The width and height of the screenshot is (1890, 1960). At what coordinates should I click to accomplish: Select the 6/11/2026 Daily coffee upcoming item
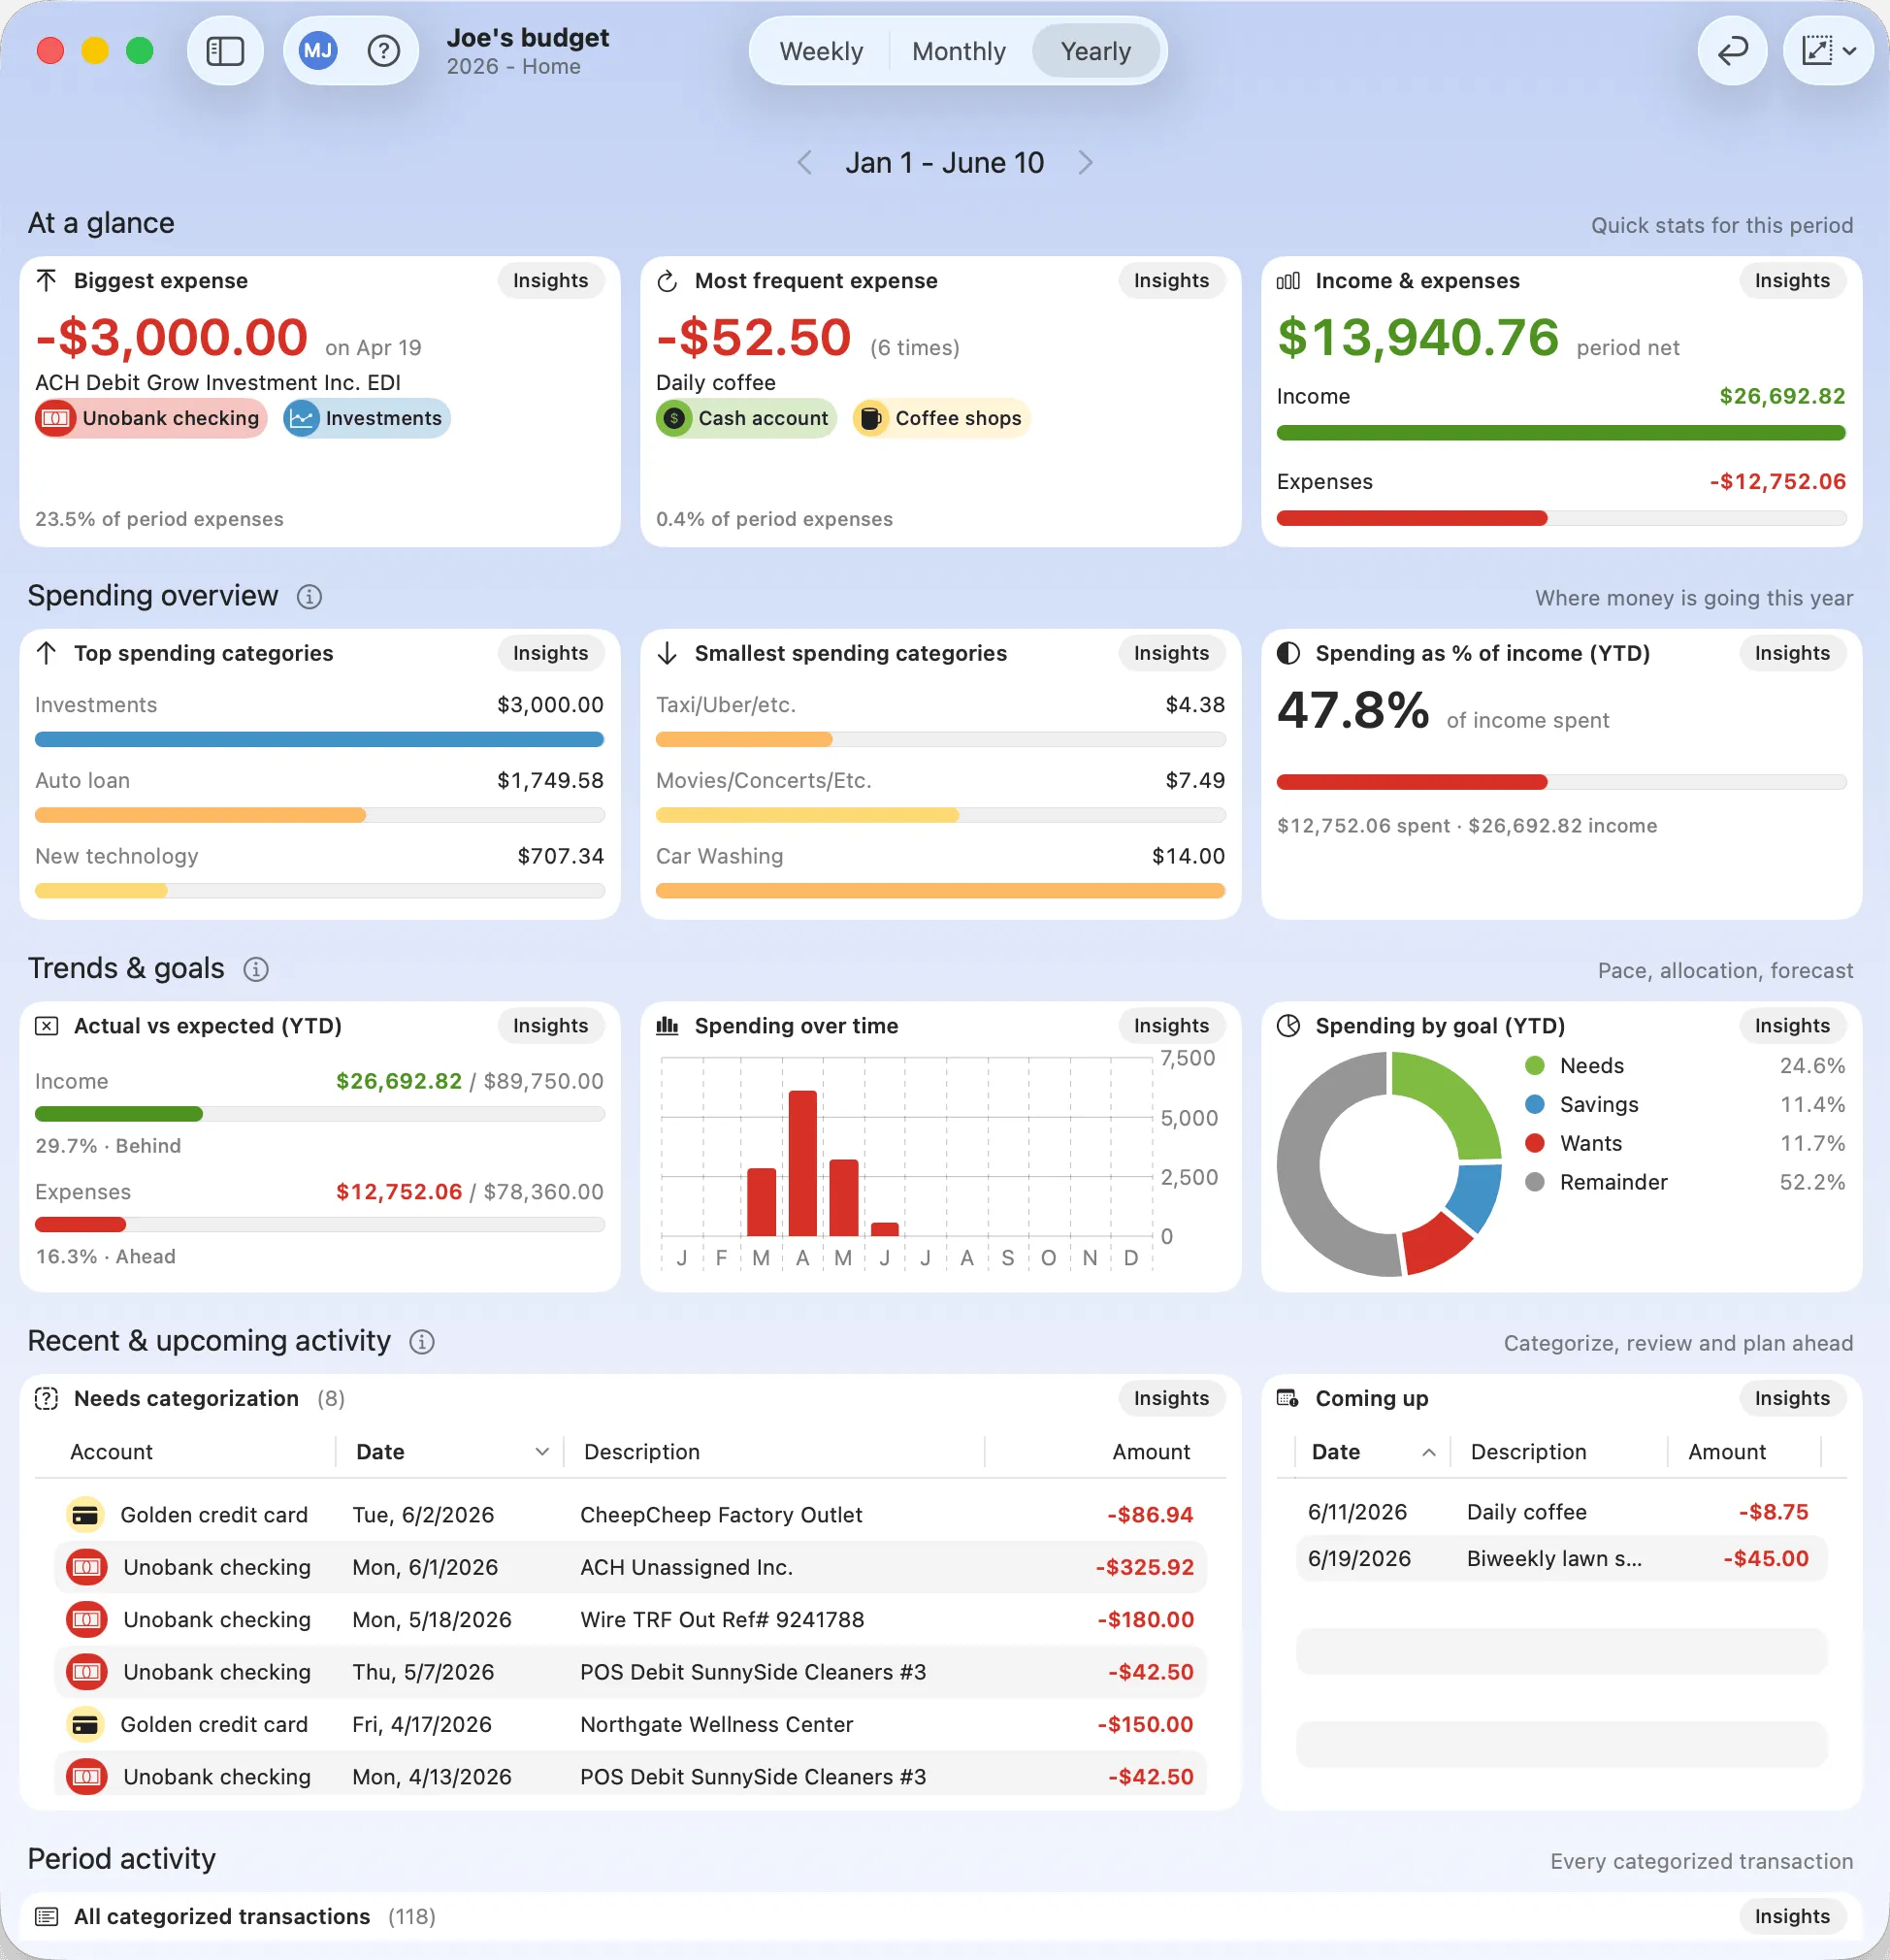click(1561, 1513)
